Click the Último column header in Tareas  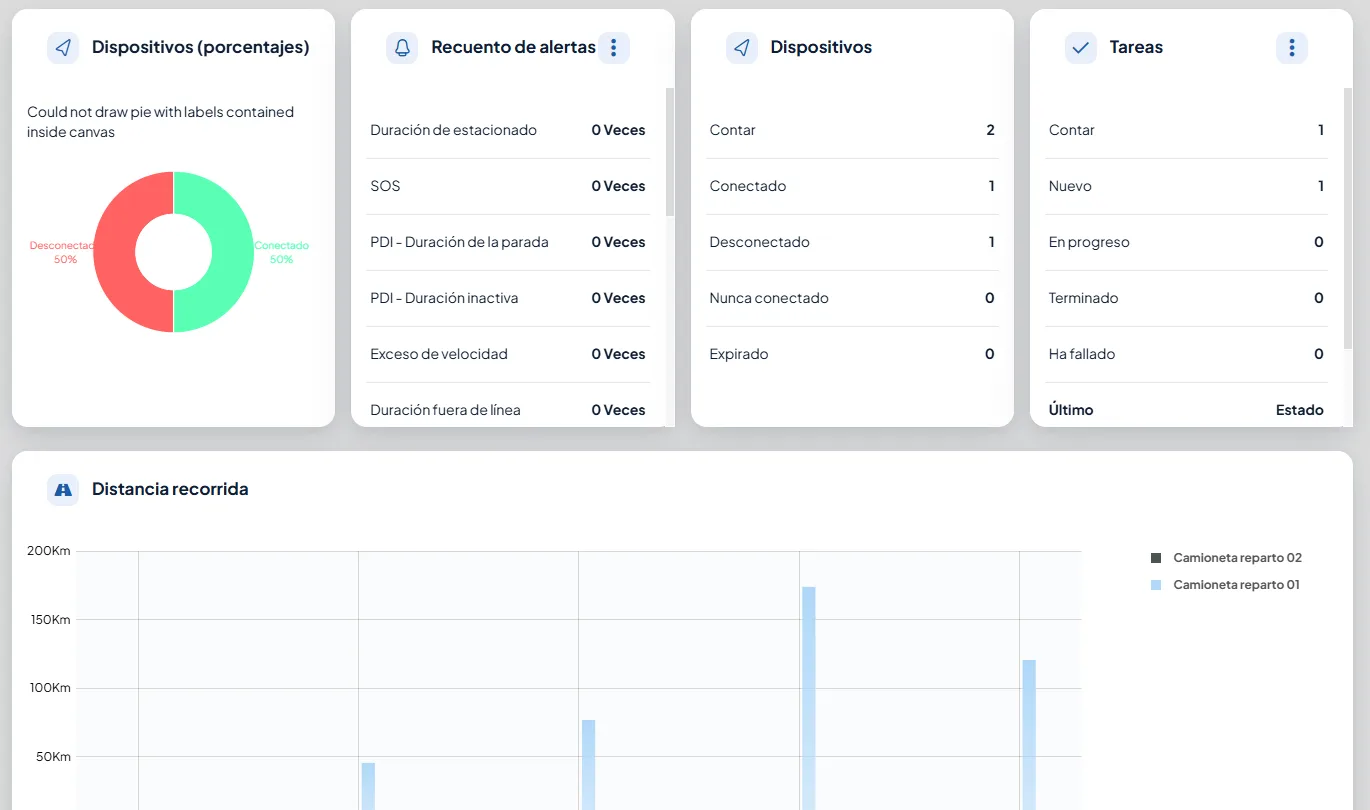1071,410
